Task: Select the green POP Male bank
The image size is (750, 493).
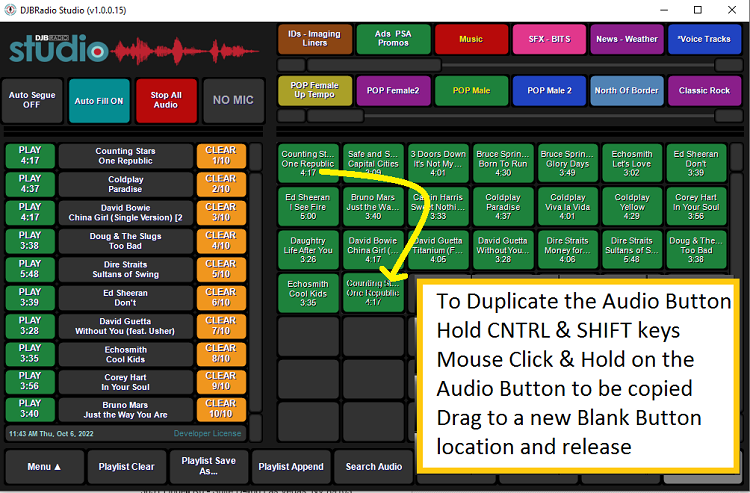Action: (x=471, y=90)
